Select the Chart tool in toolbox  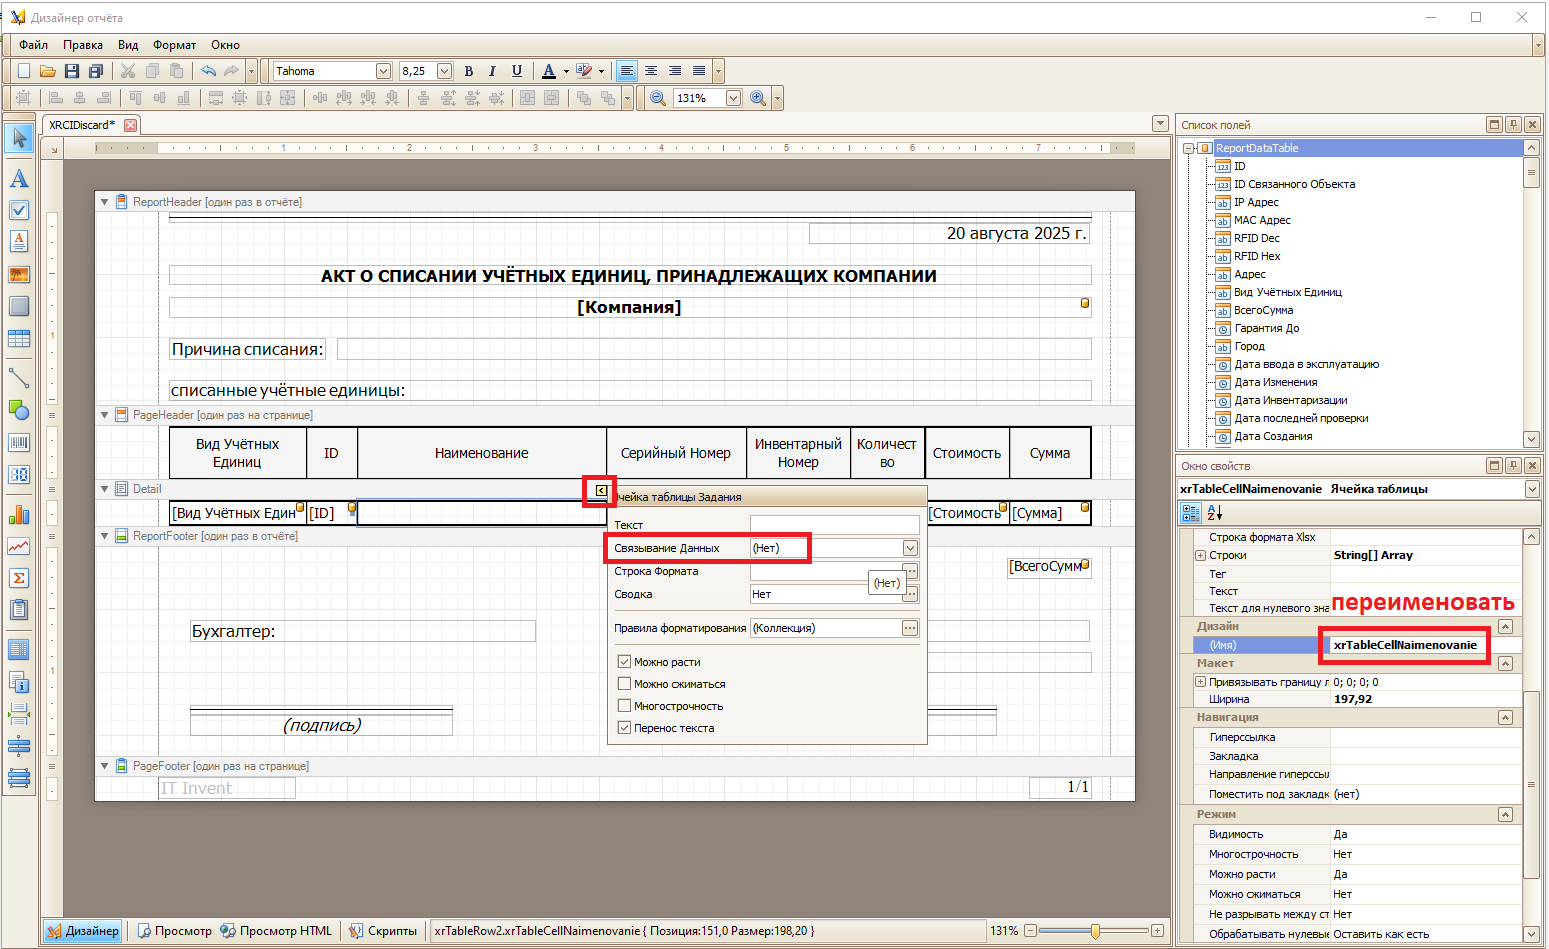(x=19, y=515)
